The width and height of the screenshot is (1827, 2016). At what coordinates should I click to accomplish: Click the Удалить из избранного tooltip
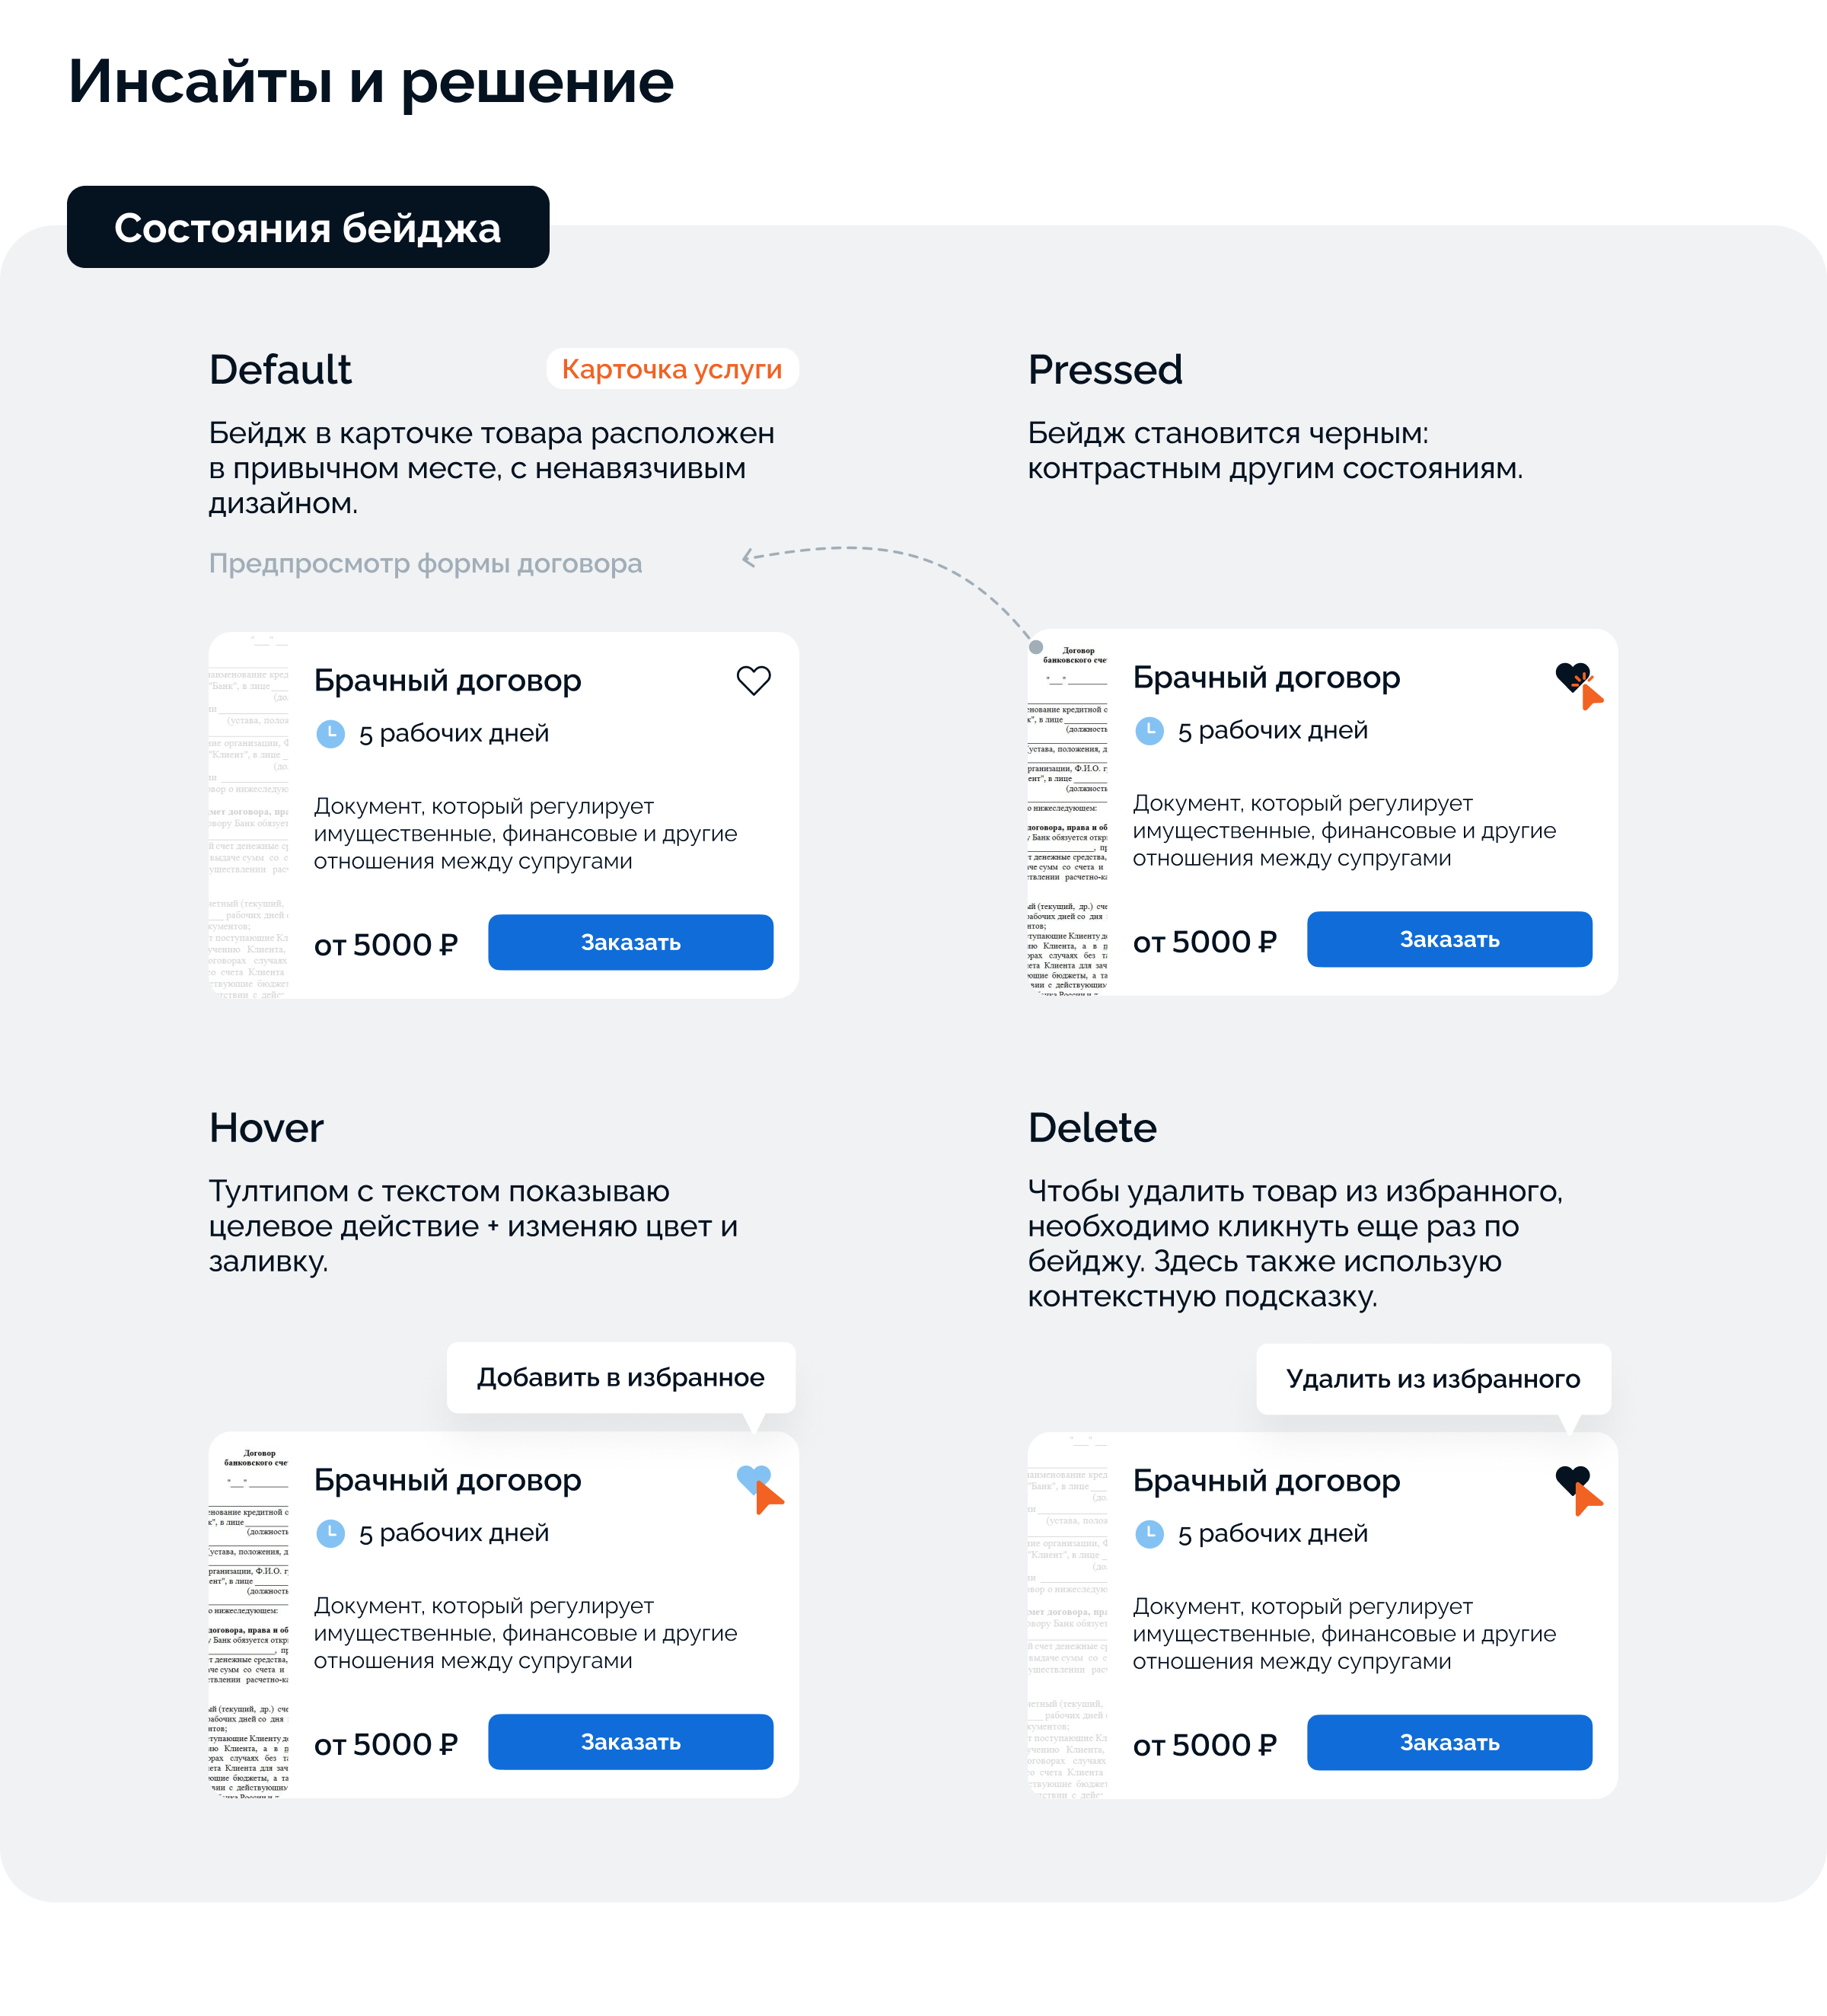1432,1379
